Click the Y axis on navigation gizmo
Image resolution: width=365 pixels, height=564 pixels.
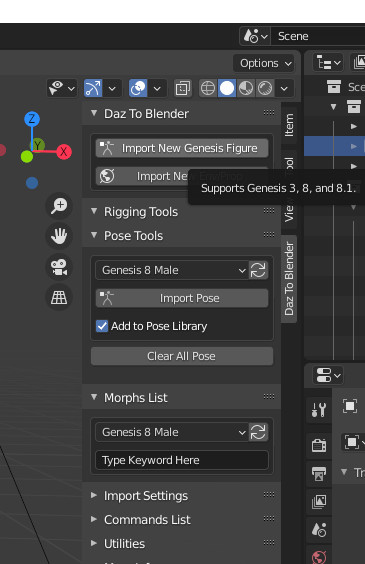(38, 145)
